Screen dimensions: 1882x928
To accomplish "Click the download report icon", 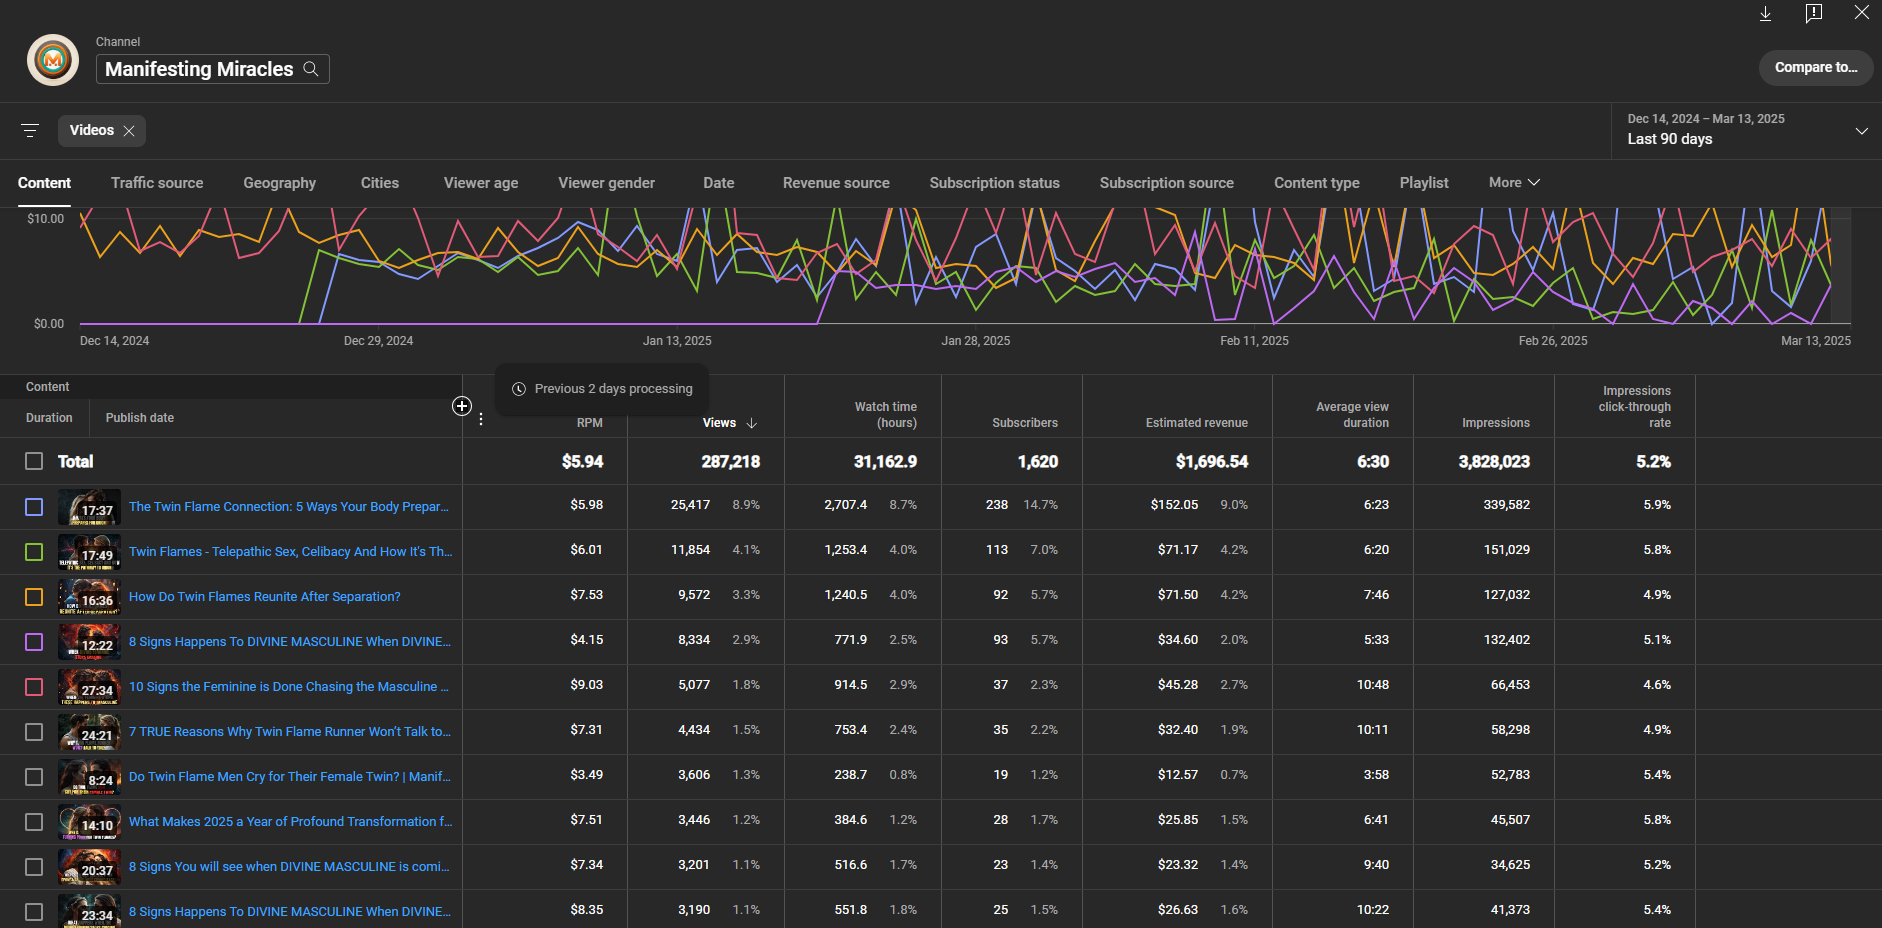I will click(x=1766, y=13).
